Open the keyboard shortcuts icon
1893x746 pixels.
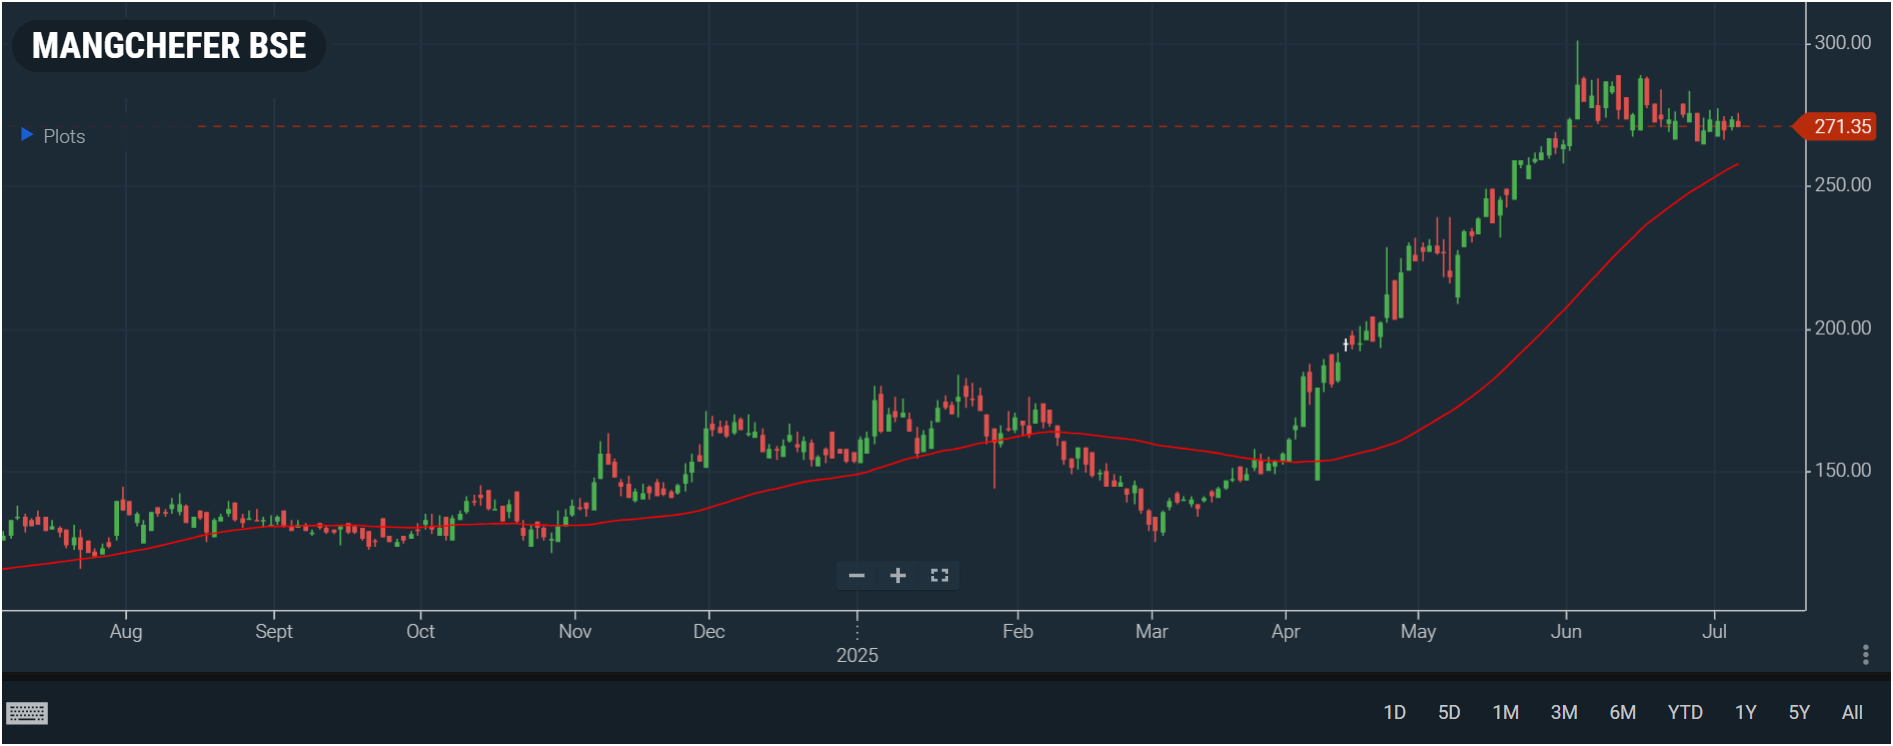(27, 713)
